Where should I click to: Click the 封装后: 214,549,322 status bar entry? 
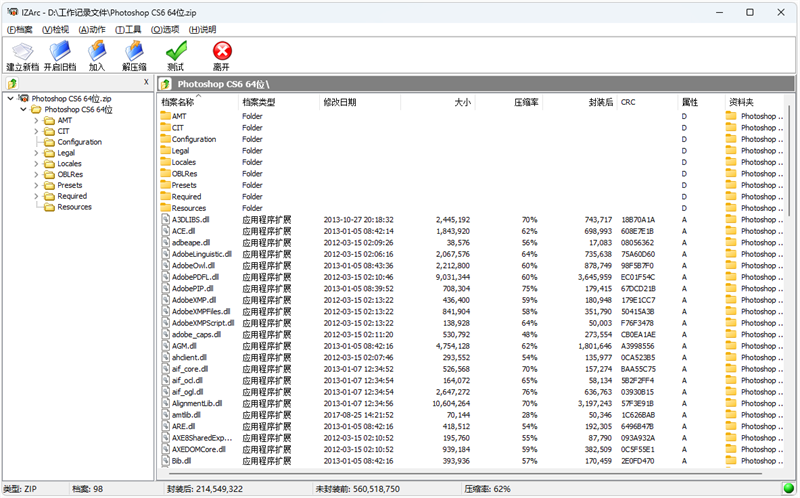tap(205, 489)
